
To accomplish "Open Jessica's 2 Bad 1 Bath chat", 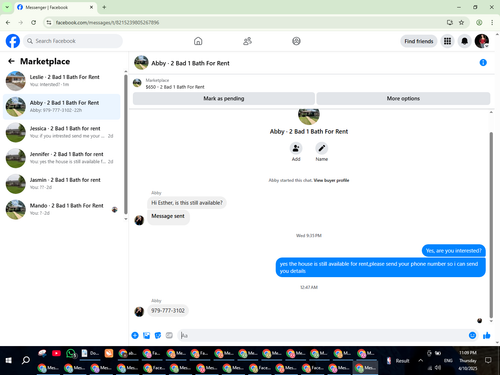I will point(62,132).
